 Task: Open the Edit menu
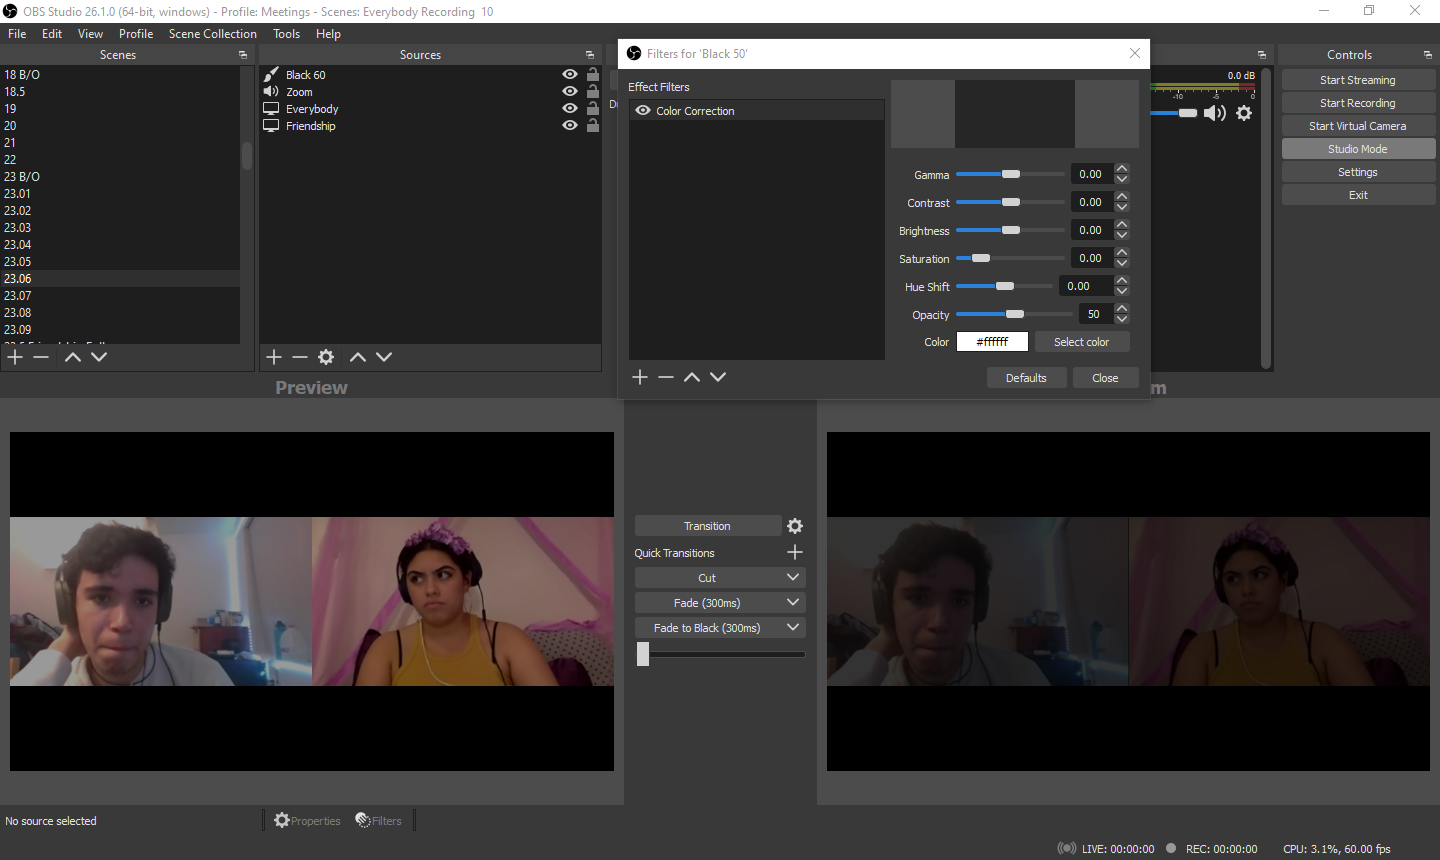(x=52, y=33)
